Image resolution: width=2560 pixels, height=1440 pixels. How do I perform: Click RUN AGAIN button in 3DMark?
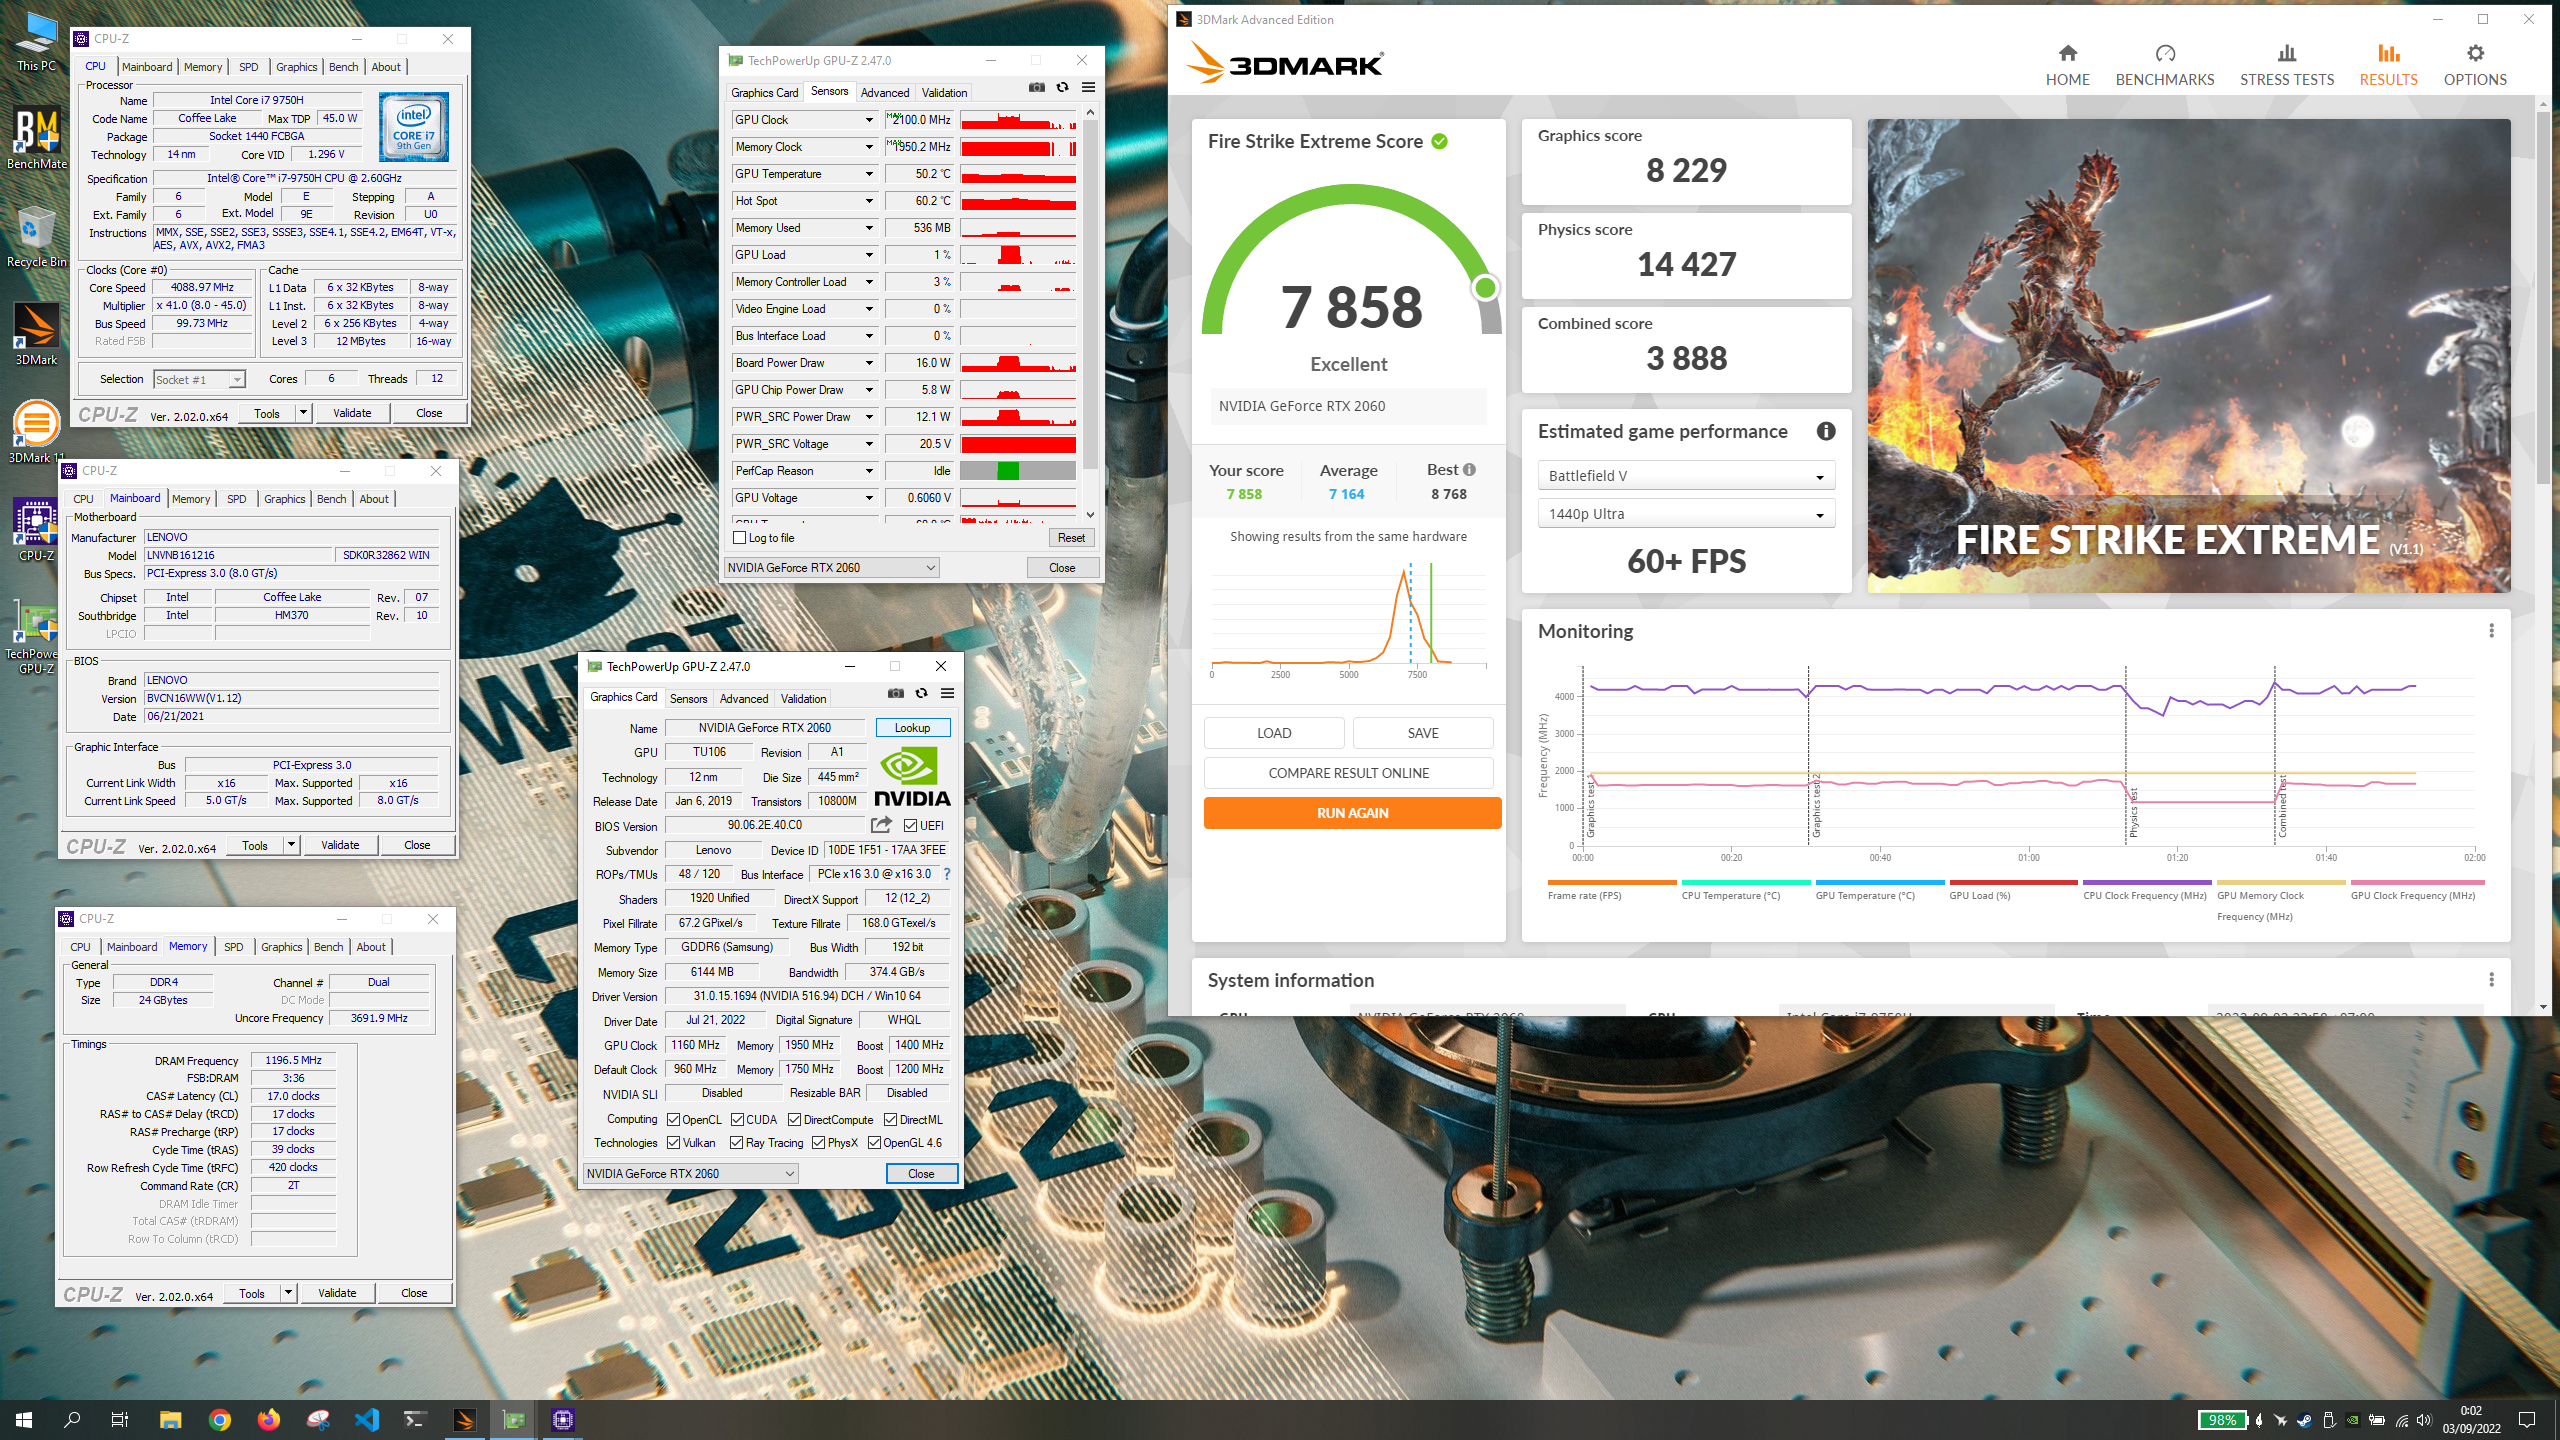(x=1352, y=813)
